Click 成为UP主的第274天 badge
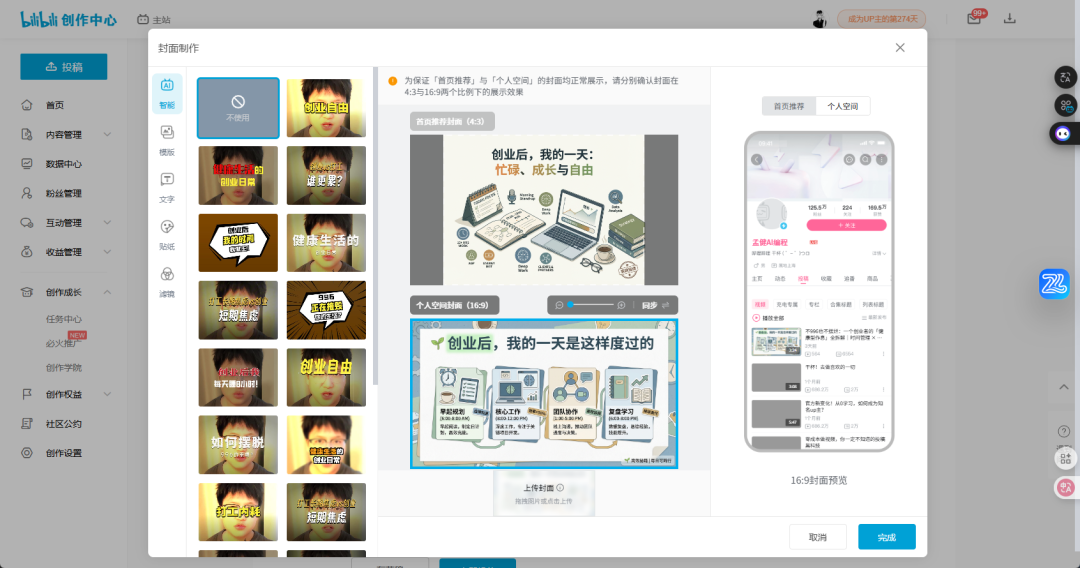1080x568 pixels. click(x=882, y=19)
